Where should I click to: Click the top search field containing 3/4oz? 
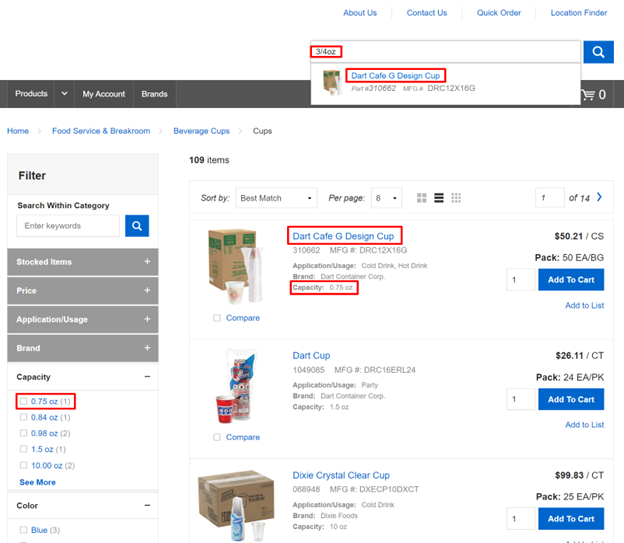point(445,52)
